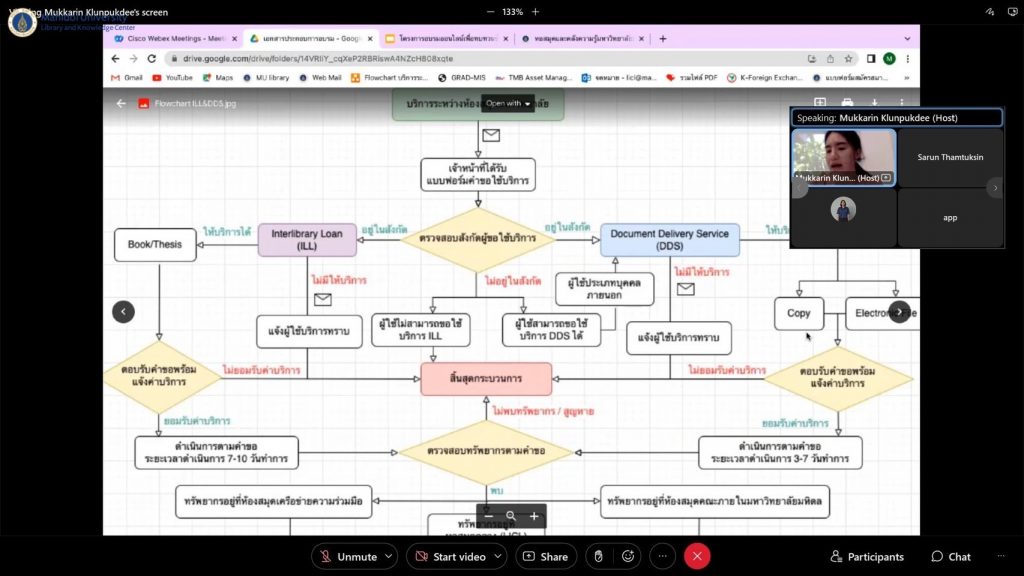Click the Drive preview back arrow
The height and width of the screenshot is (576, 1024).
(121, 103)
